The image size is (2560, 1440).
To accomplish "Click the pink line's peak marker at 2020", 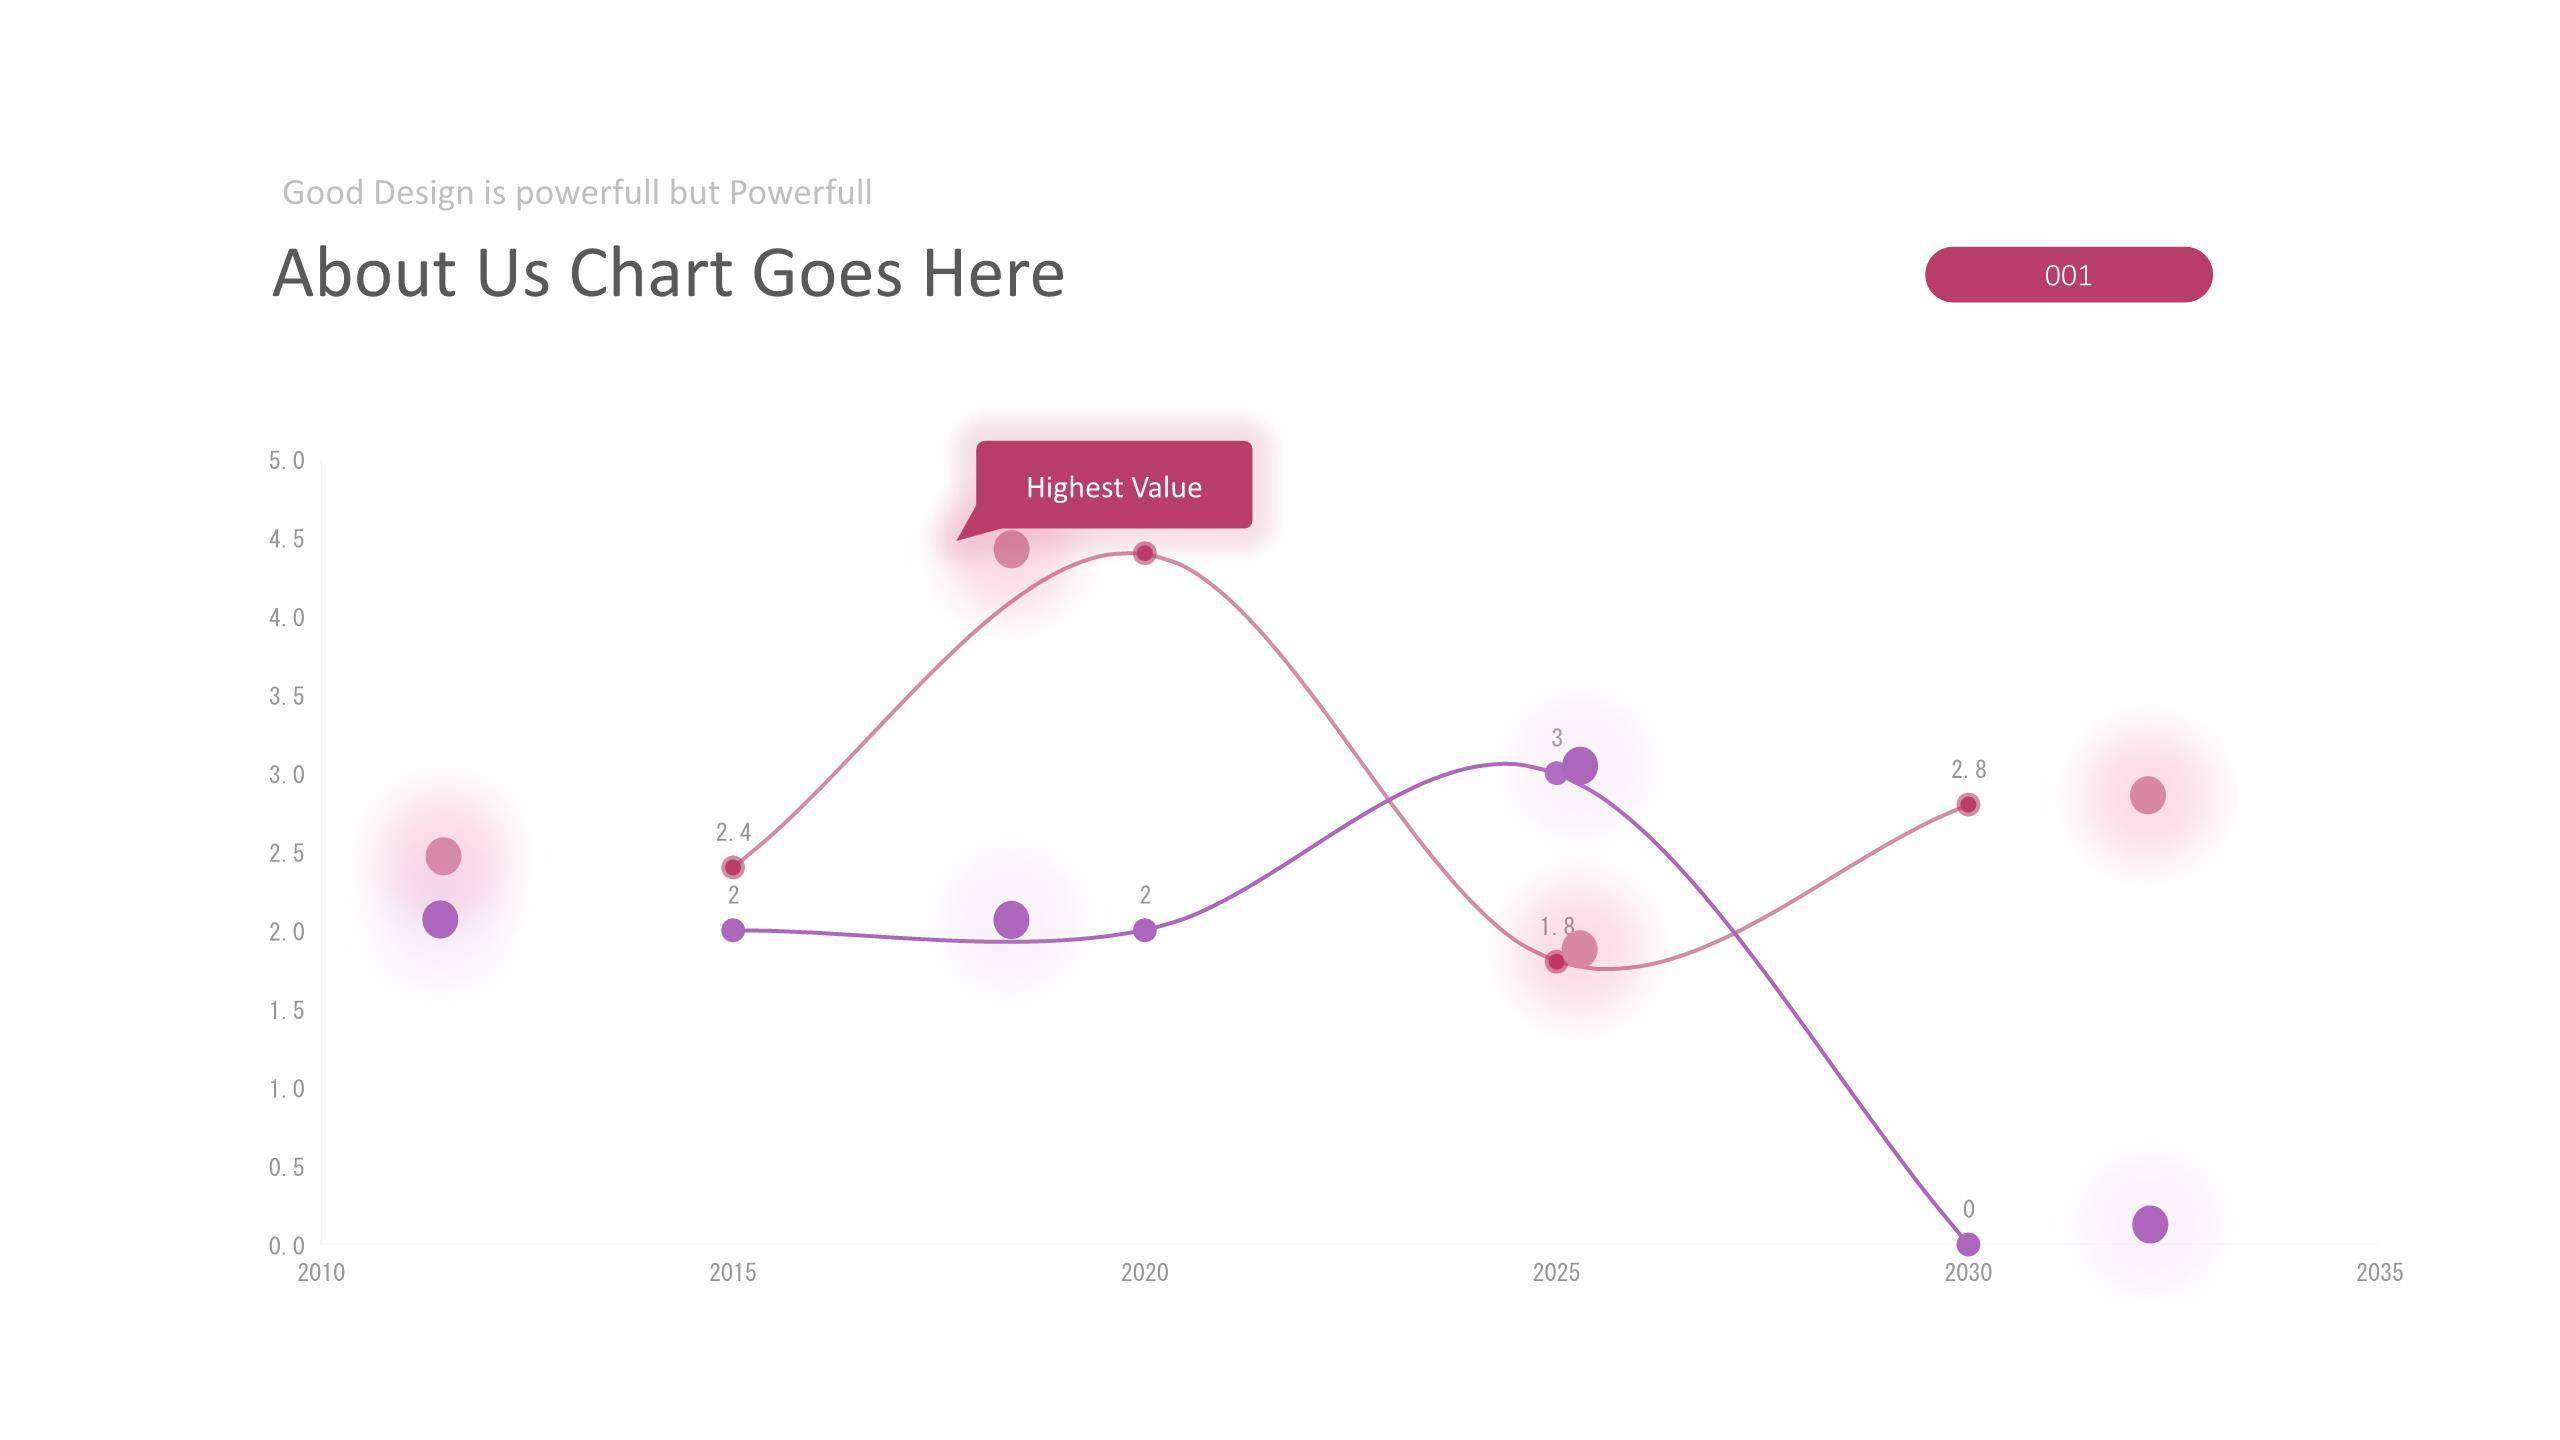I will point(1145,553).
